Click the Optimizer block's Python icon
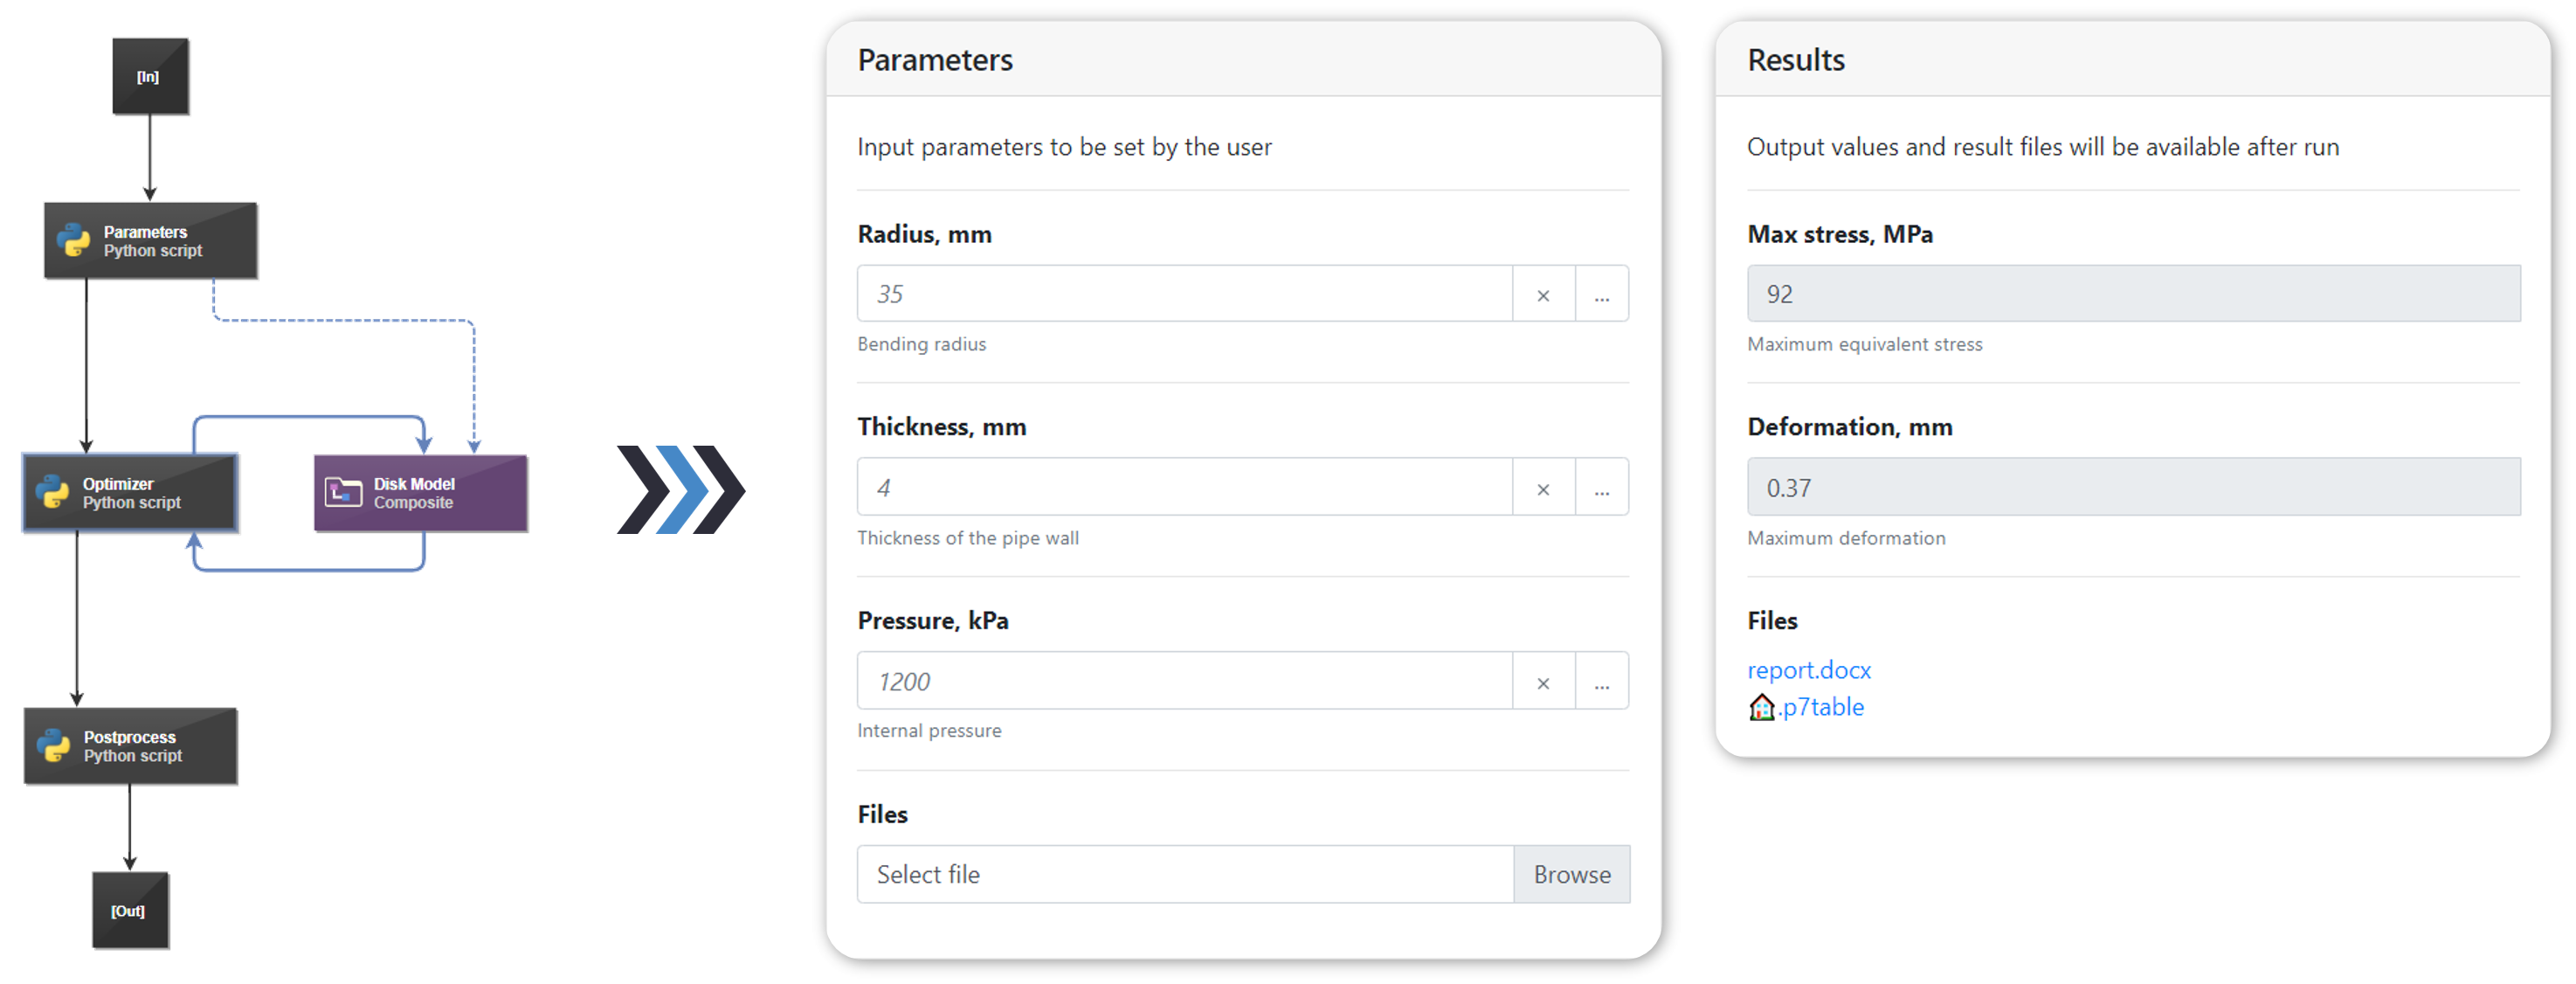2576x984 pixels. pos(52,492)
